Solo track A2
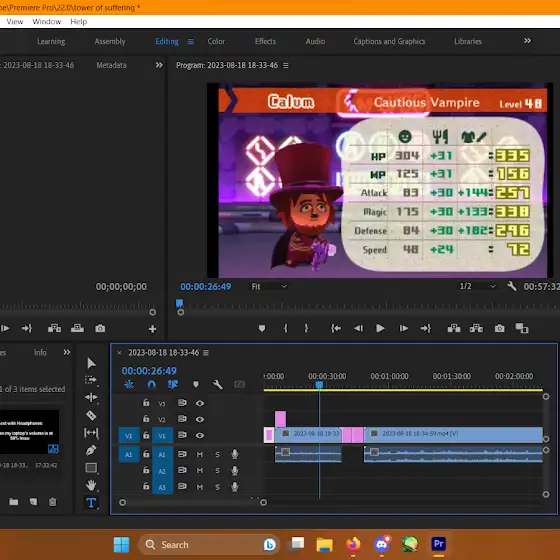560x560 pixels. pos(217,471)
